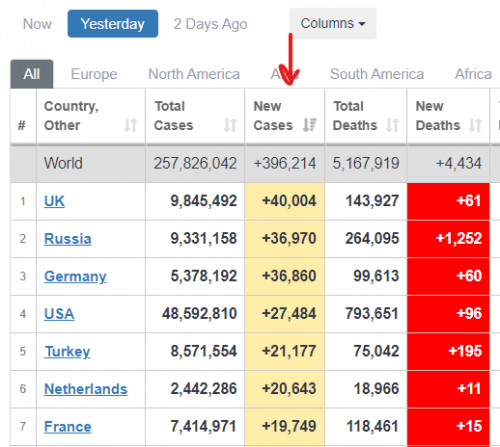This screenshot has width=500, height=447.
Task: Sort by New Cases column icon
Action: pos(310,125)
